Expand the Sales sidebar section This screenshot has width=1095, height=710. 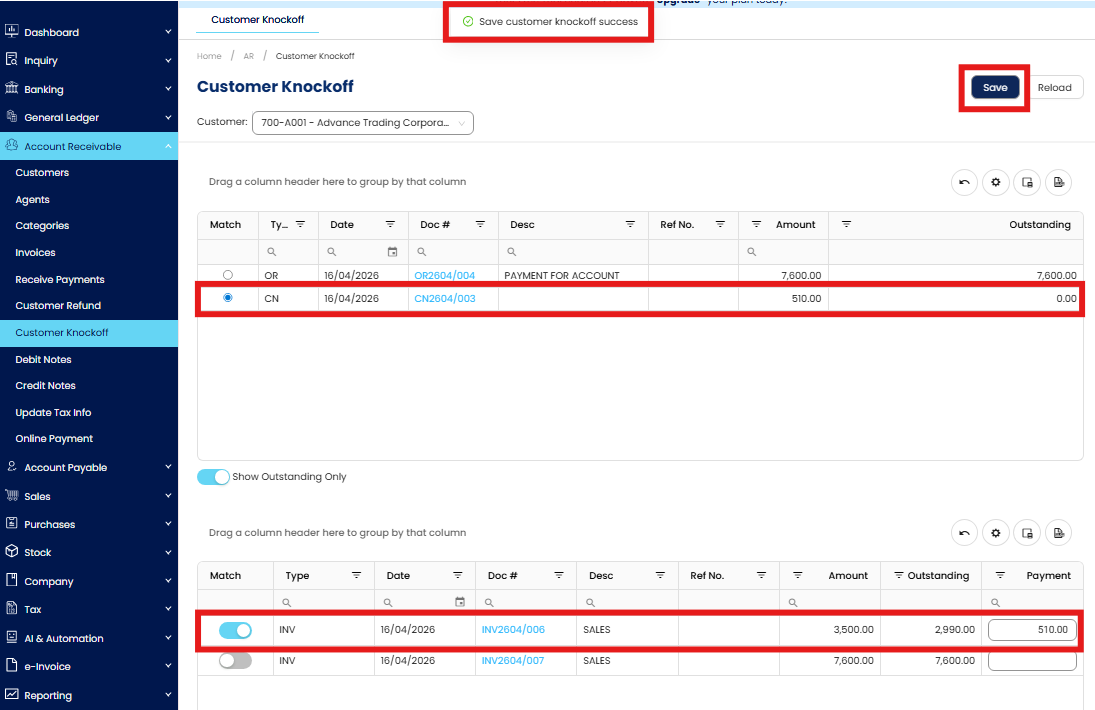click(x=89, y=496)
